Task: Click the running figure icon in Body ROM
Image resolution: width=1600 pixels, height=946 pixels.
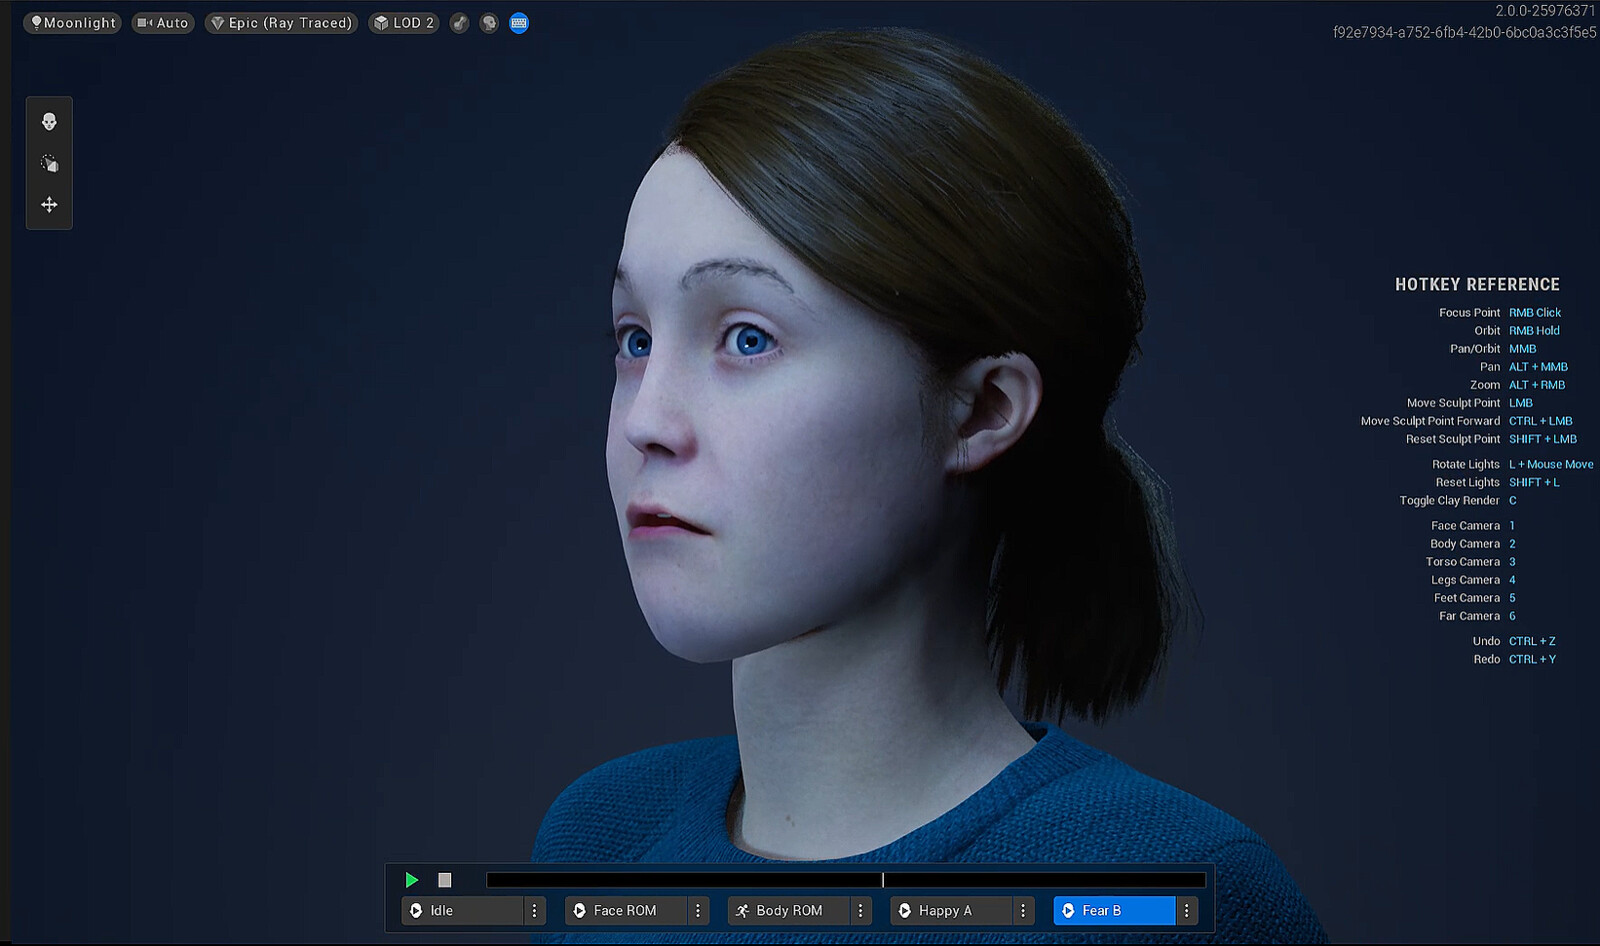Action: 742,911
